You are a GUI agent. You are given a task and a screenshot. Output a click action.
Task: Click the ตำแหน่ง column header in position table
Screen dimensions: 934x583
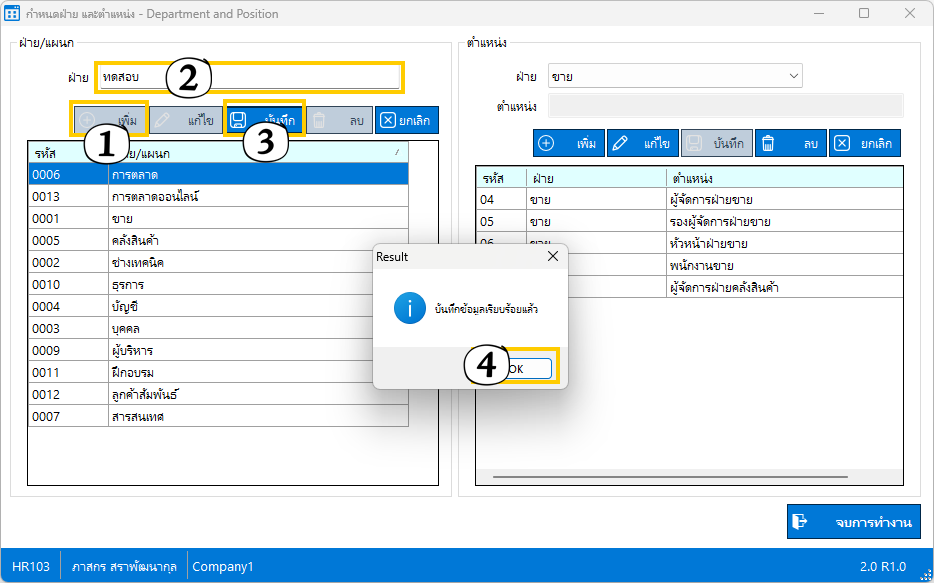click(784, 177)
